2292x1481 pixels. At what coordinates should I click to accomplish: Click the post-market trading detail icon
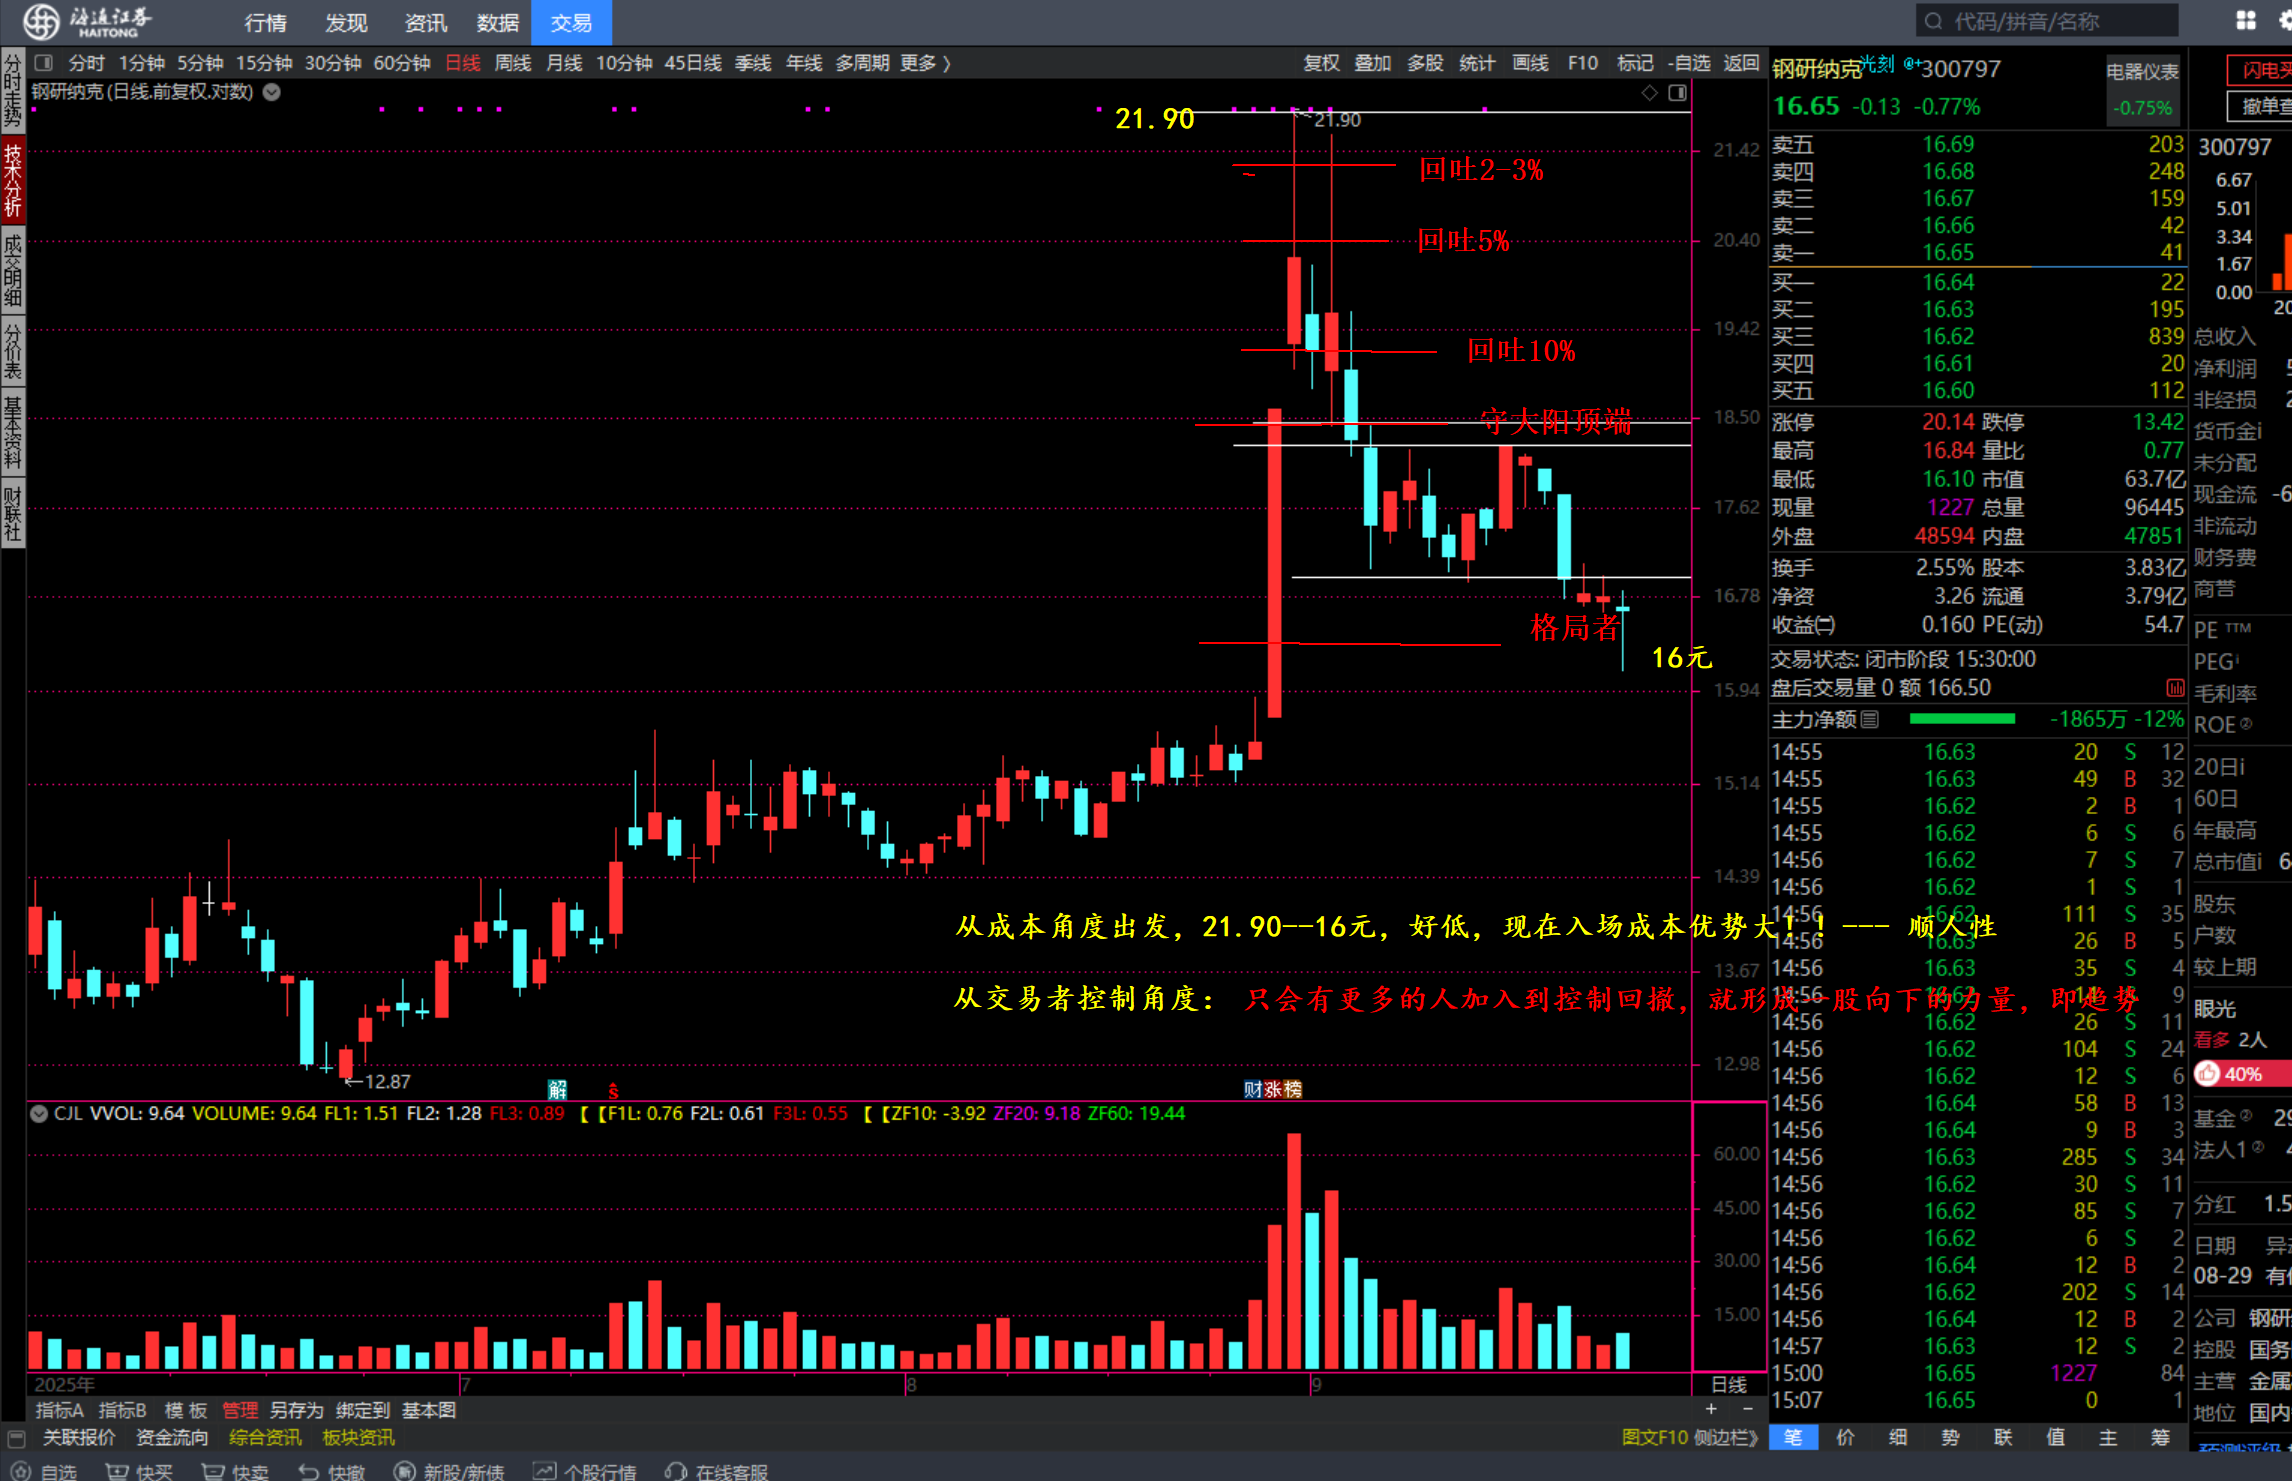[x=2174, y=688]
